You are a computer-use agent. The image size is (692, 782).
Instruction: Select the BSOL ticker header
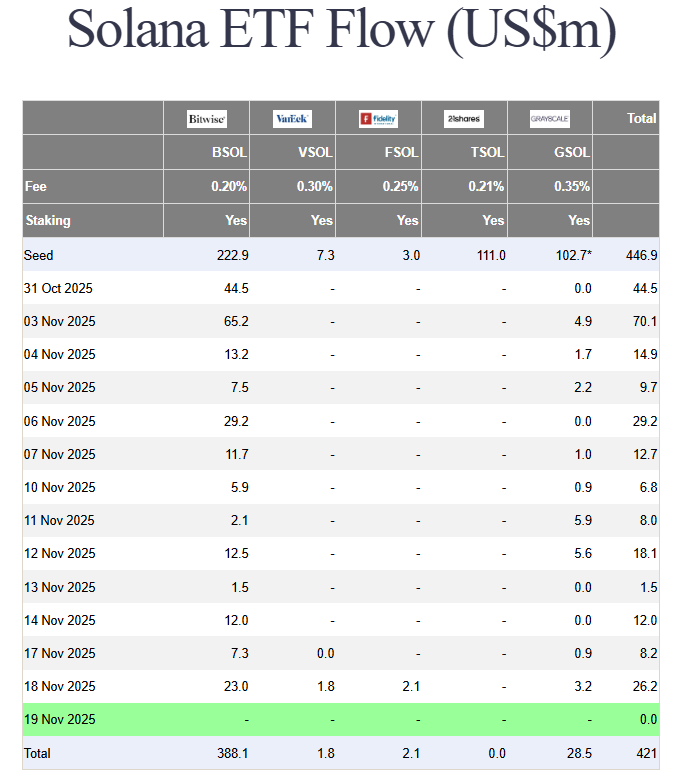click(229, 153)
